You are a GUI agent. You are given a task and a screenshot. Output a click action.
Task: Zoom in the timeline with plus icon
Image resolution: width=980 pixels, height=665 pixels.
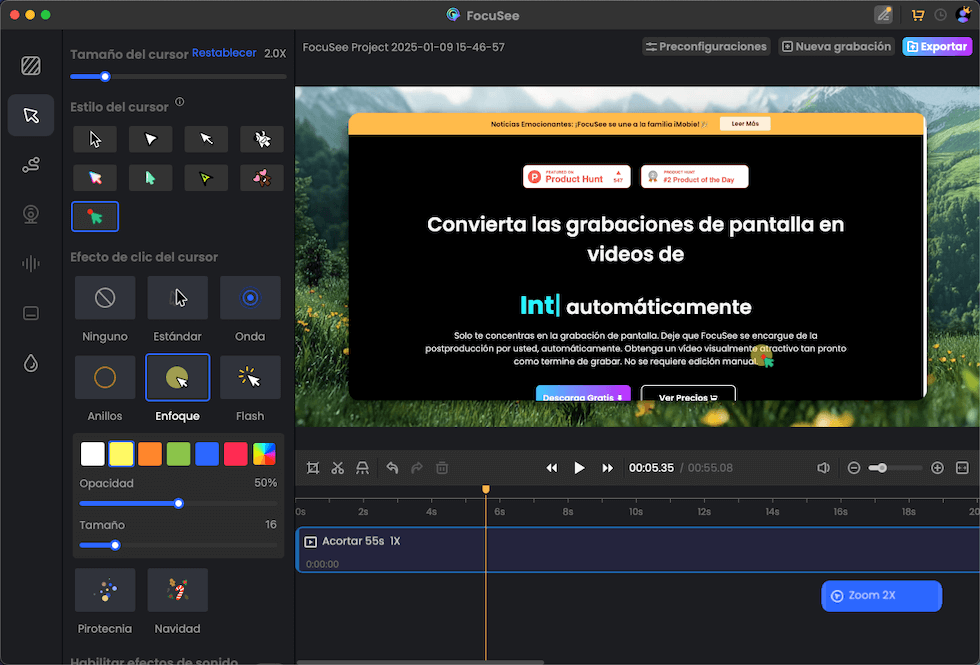pos(937,468)
